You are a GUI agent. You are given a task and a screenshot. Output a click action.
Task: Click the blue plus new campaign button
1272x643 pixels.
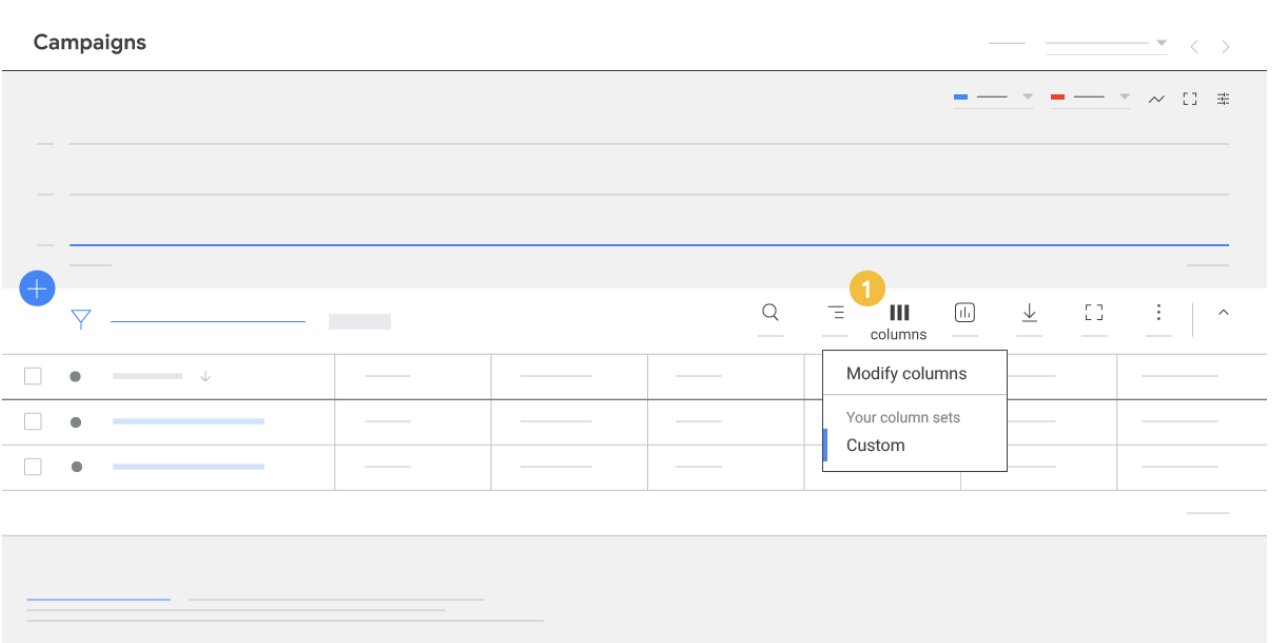[x=37, y=289]
